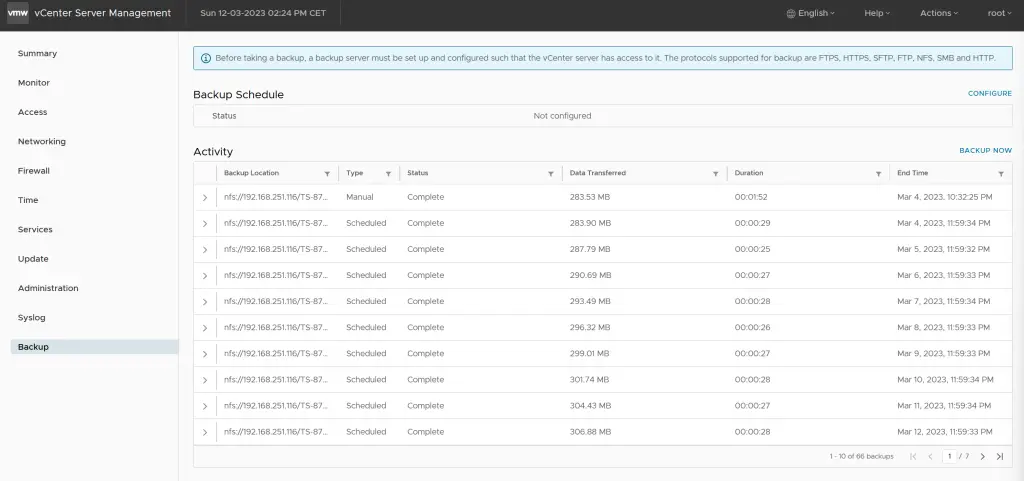Filter the End Time column

[1001, 174]
